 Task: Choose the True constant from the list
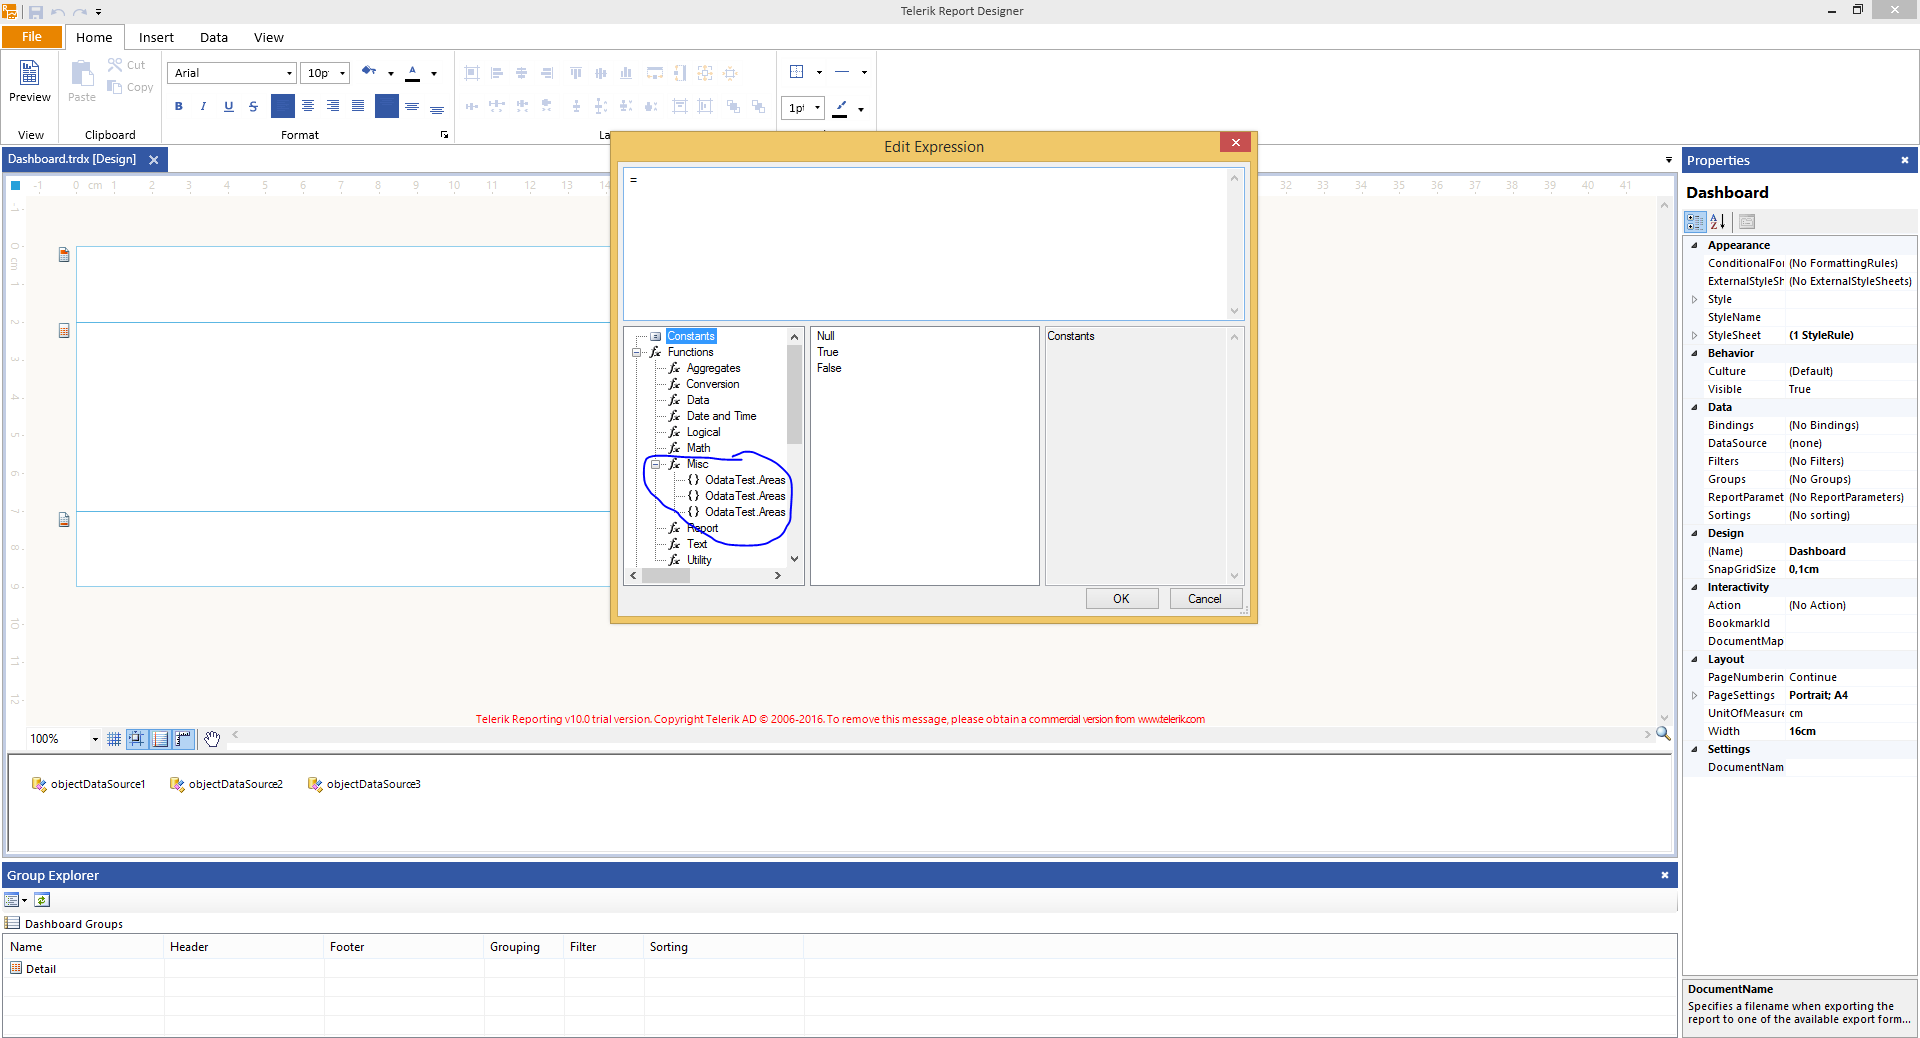828,352
